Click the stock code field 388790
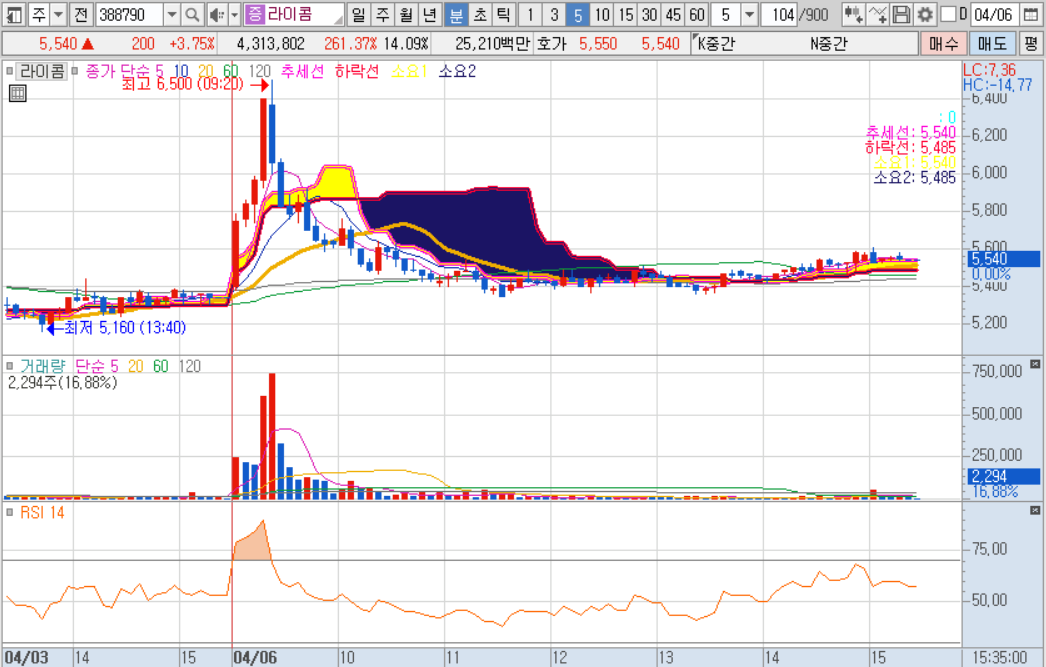Screen dimensions: 1046x667 click(x=130, y=14)
